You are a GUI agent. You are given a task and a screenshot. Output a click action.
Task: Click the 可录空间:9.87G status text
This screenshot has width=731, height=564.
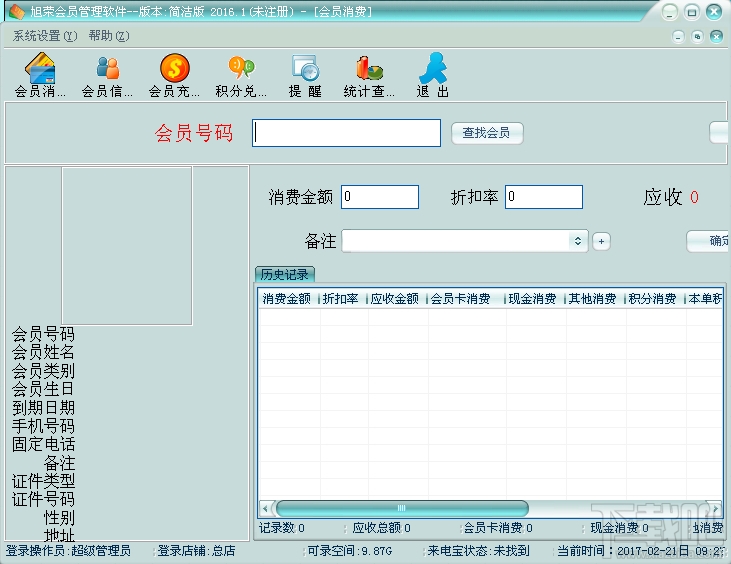click(350, 551)
